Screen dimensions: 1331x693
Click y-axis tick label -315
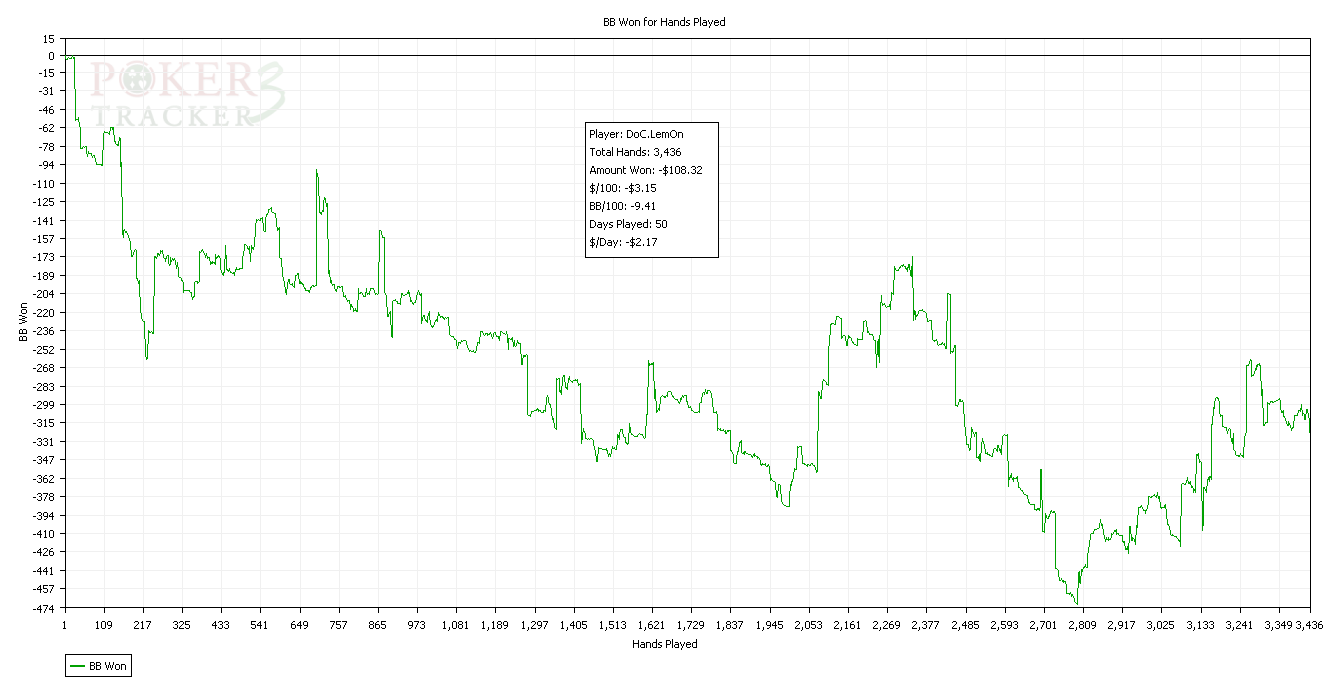tap(42, 423)
